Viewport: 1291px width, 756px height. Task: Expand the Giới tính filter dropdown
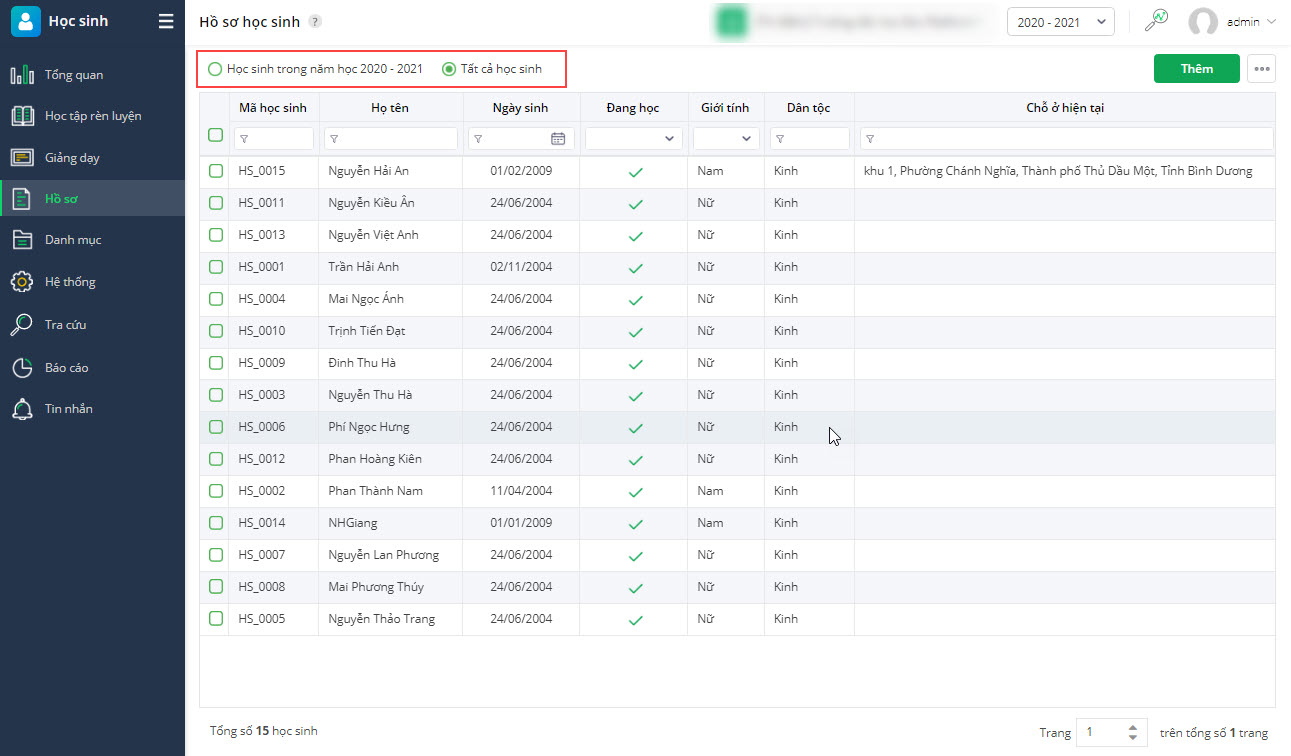click(x=726, y=139)
